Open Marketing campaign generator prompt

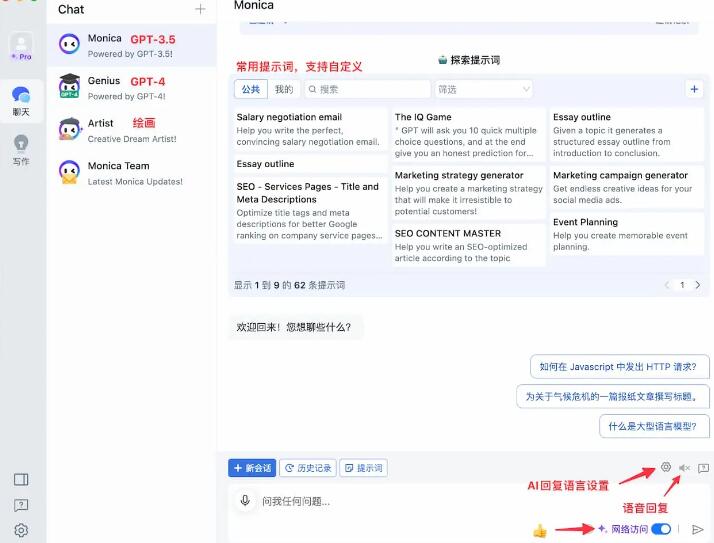pos(627,188)
